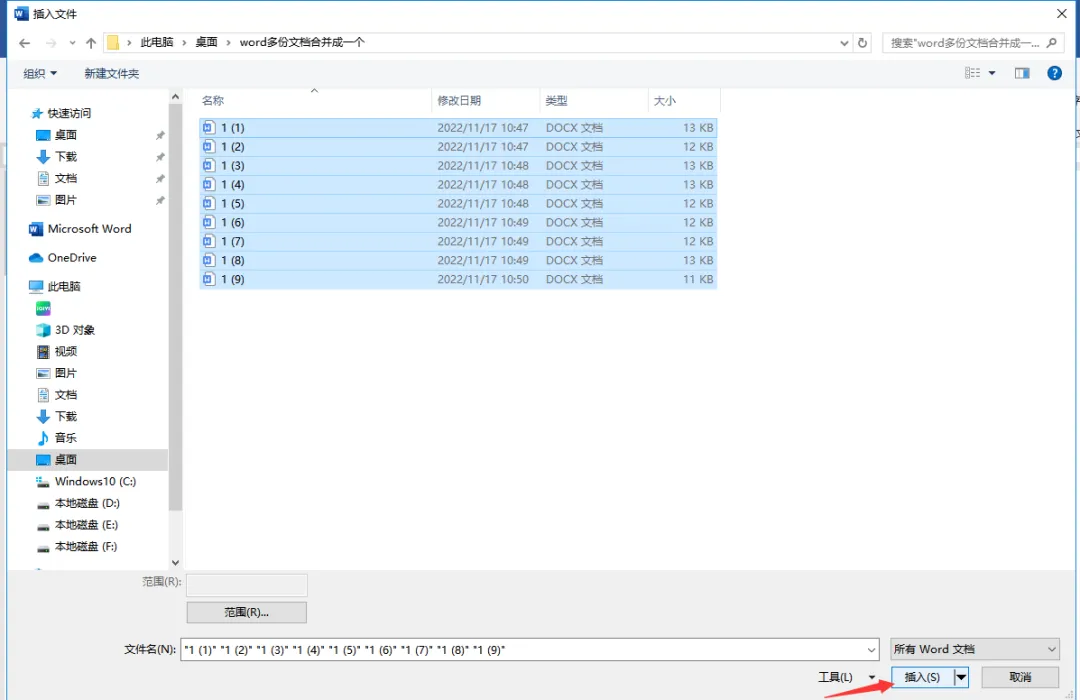Click word多份文档合并成一个 breadcrumb segment
The height and width of the screenshot is (700, 1080).
(x=302, y=43)
